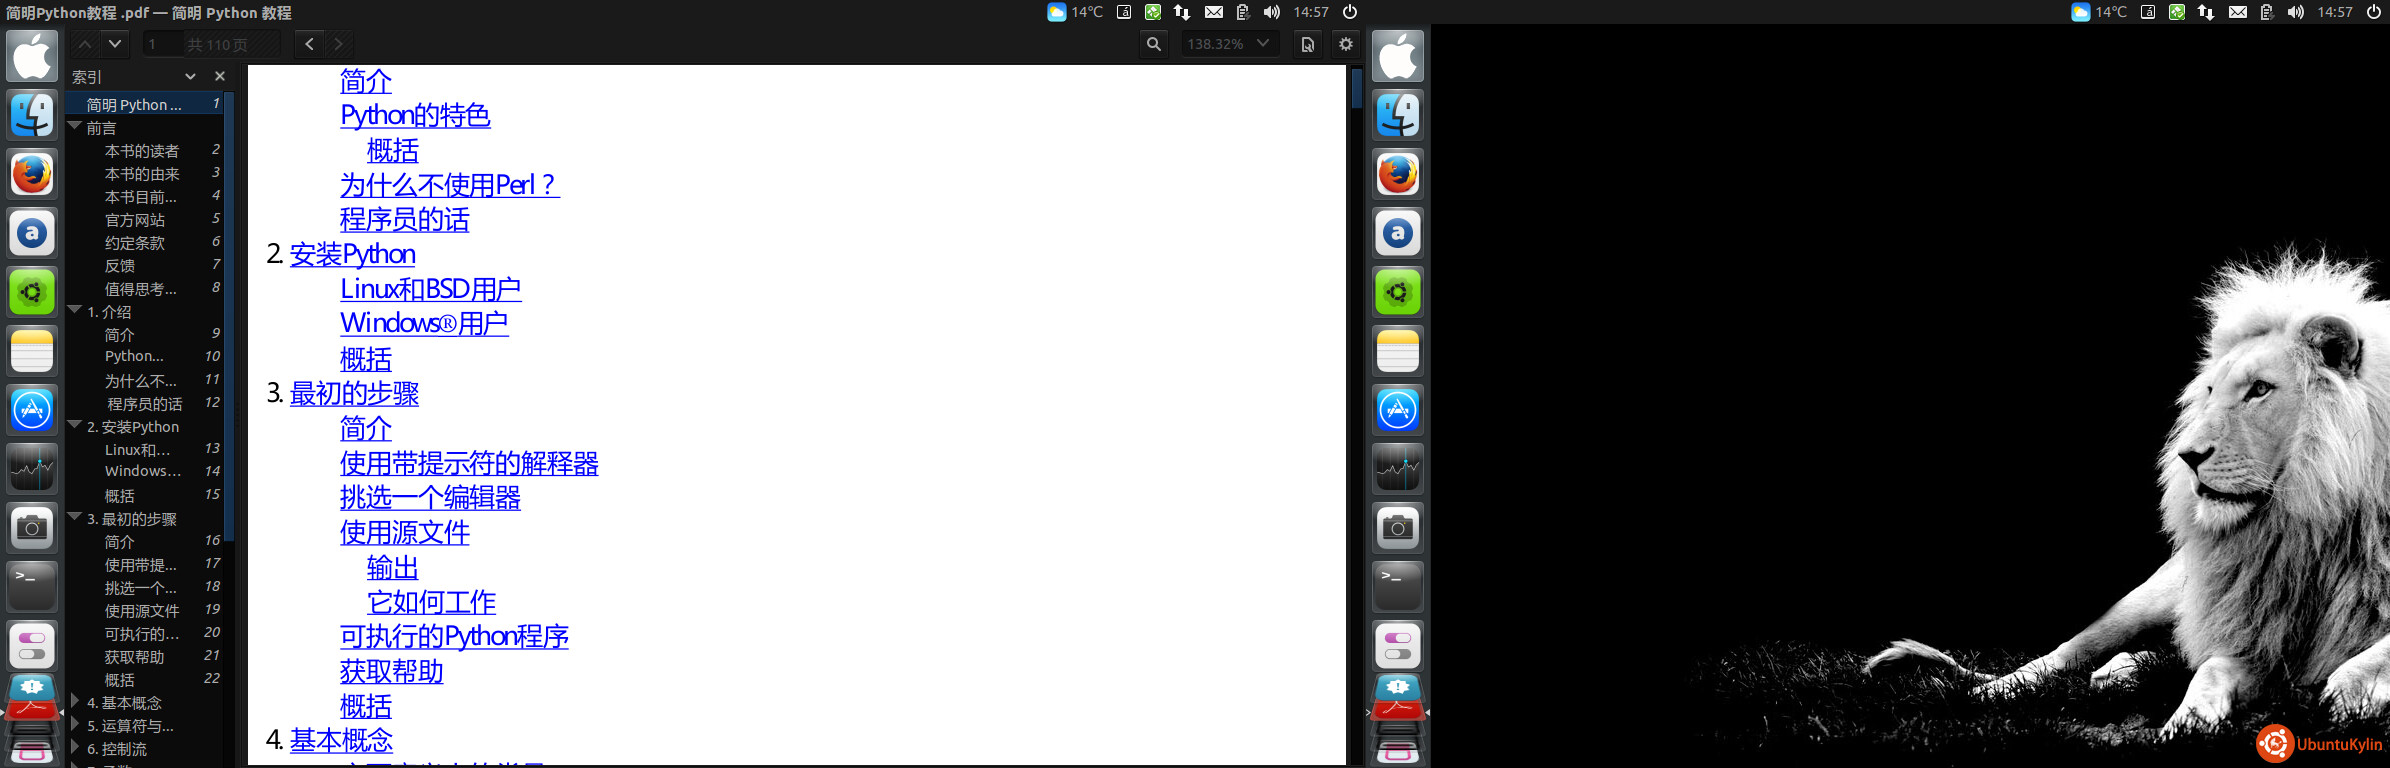
Task: Open view options gear button
Action: click(1346, 44)
